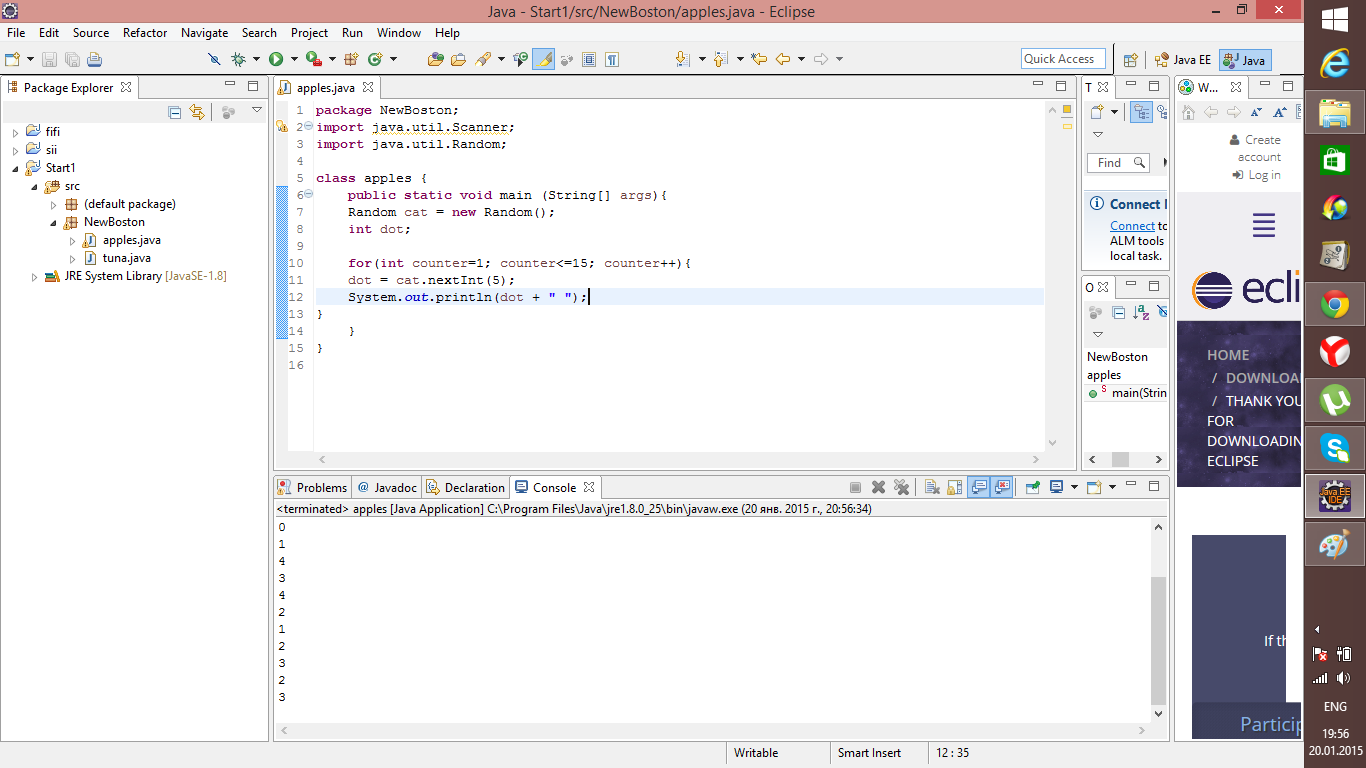Remove all terminated launches in Console view
1366x768 pixels.
(900, 487)
